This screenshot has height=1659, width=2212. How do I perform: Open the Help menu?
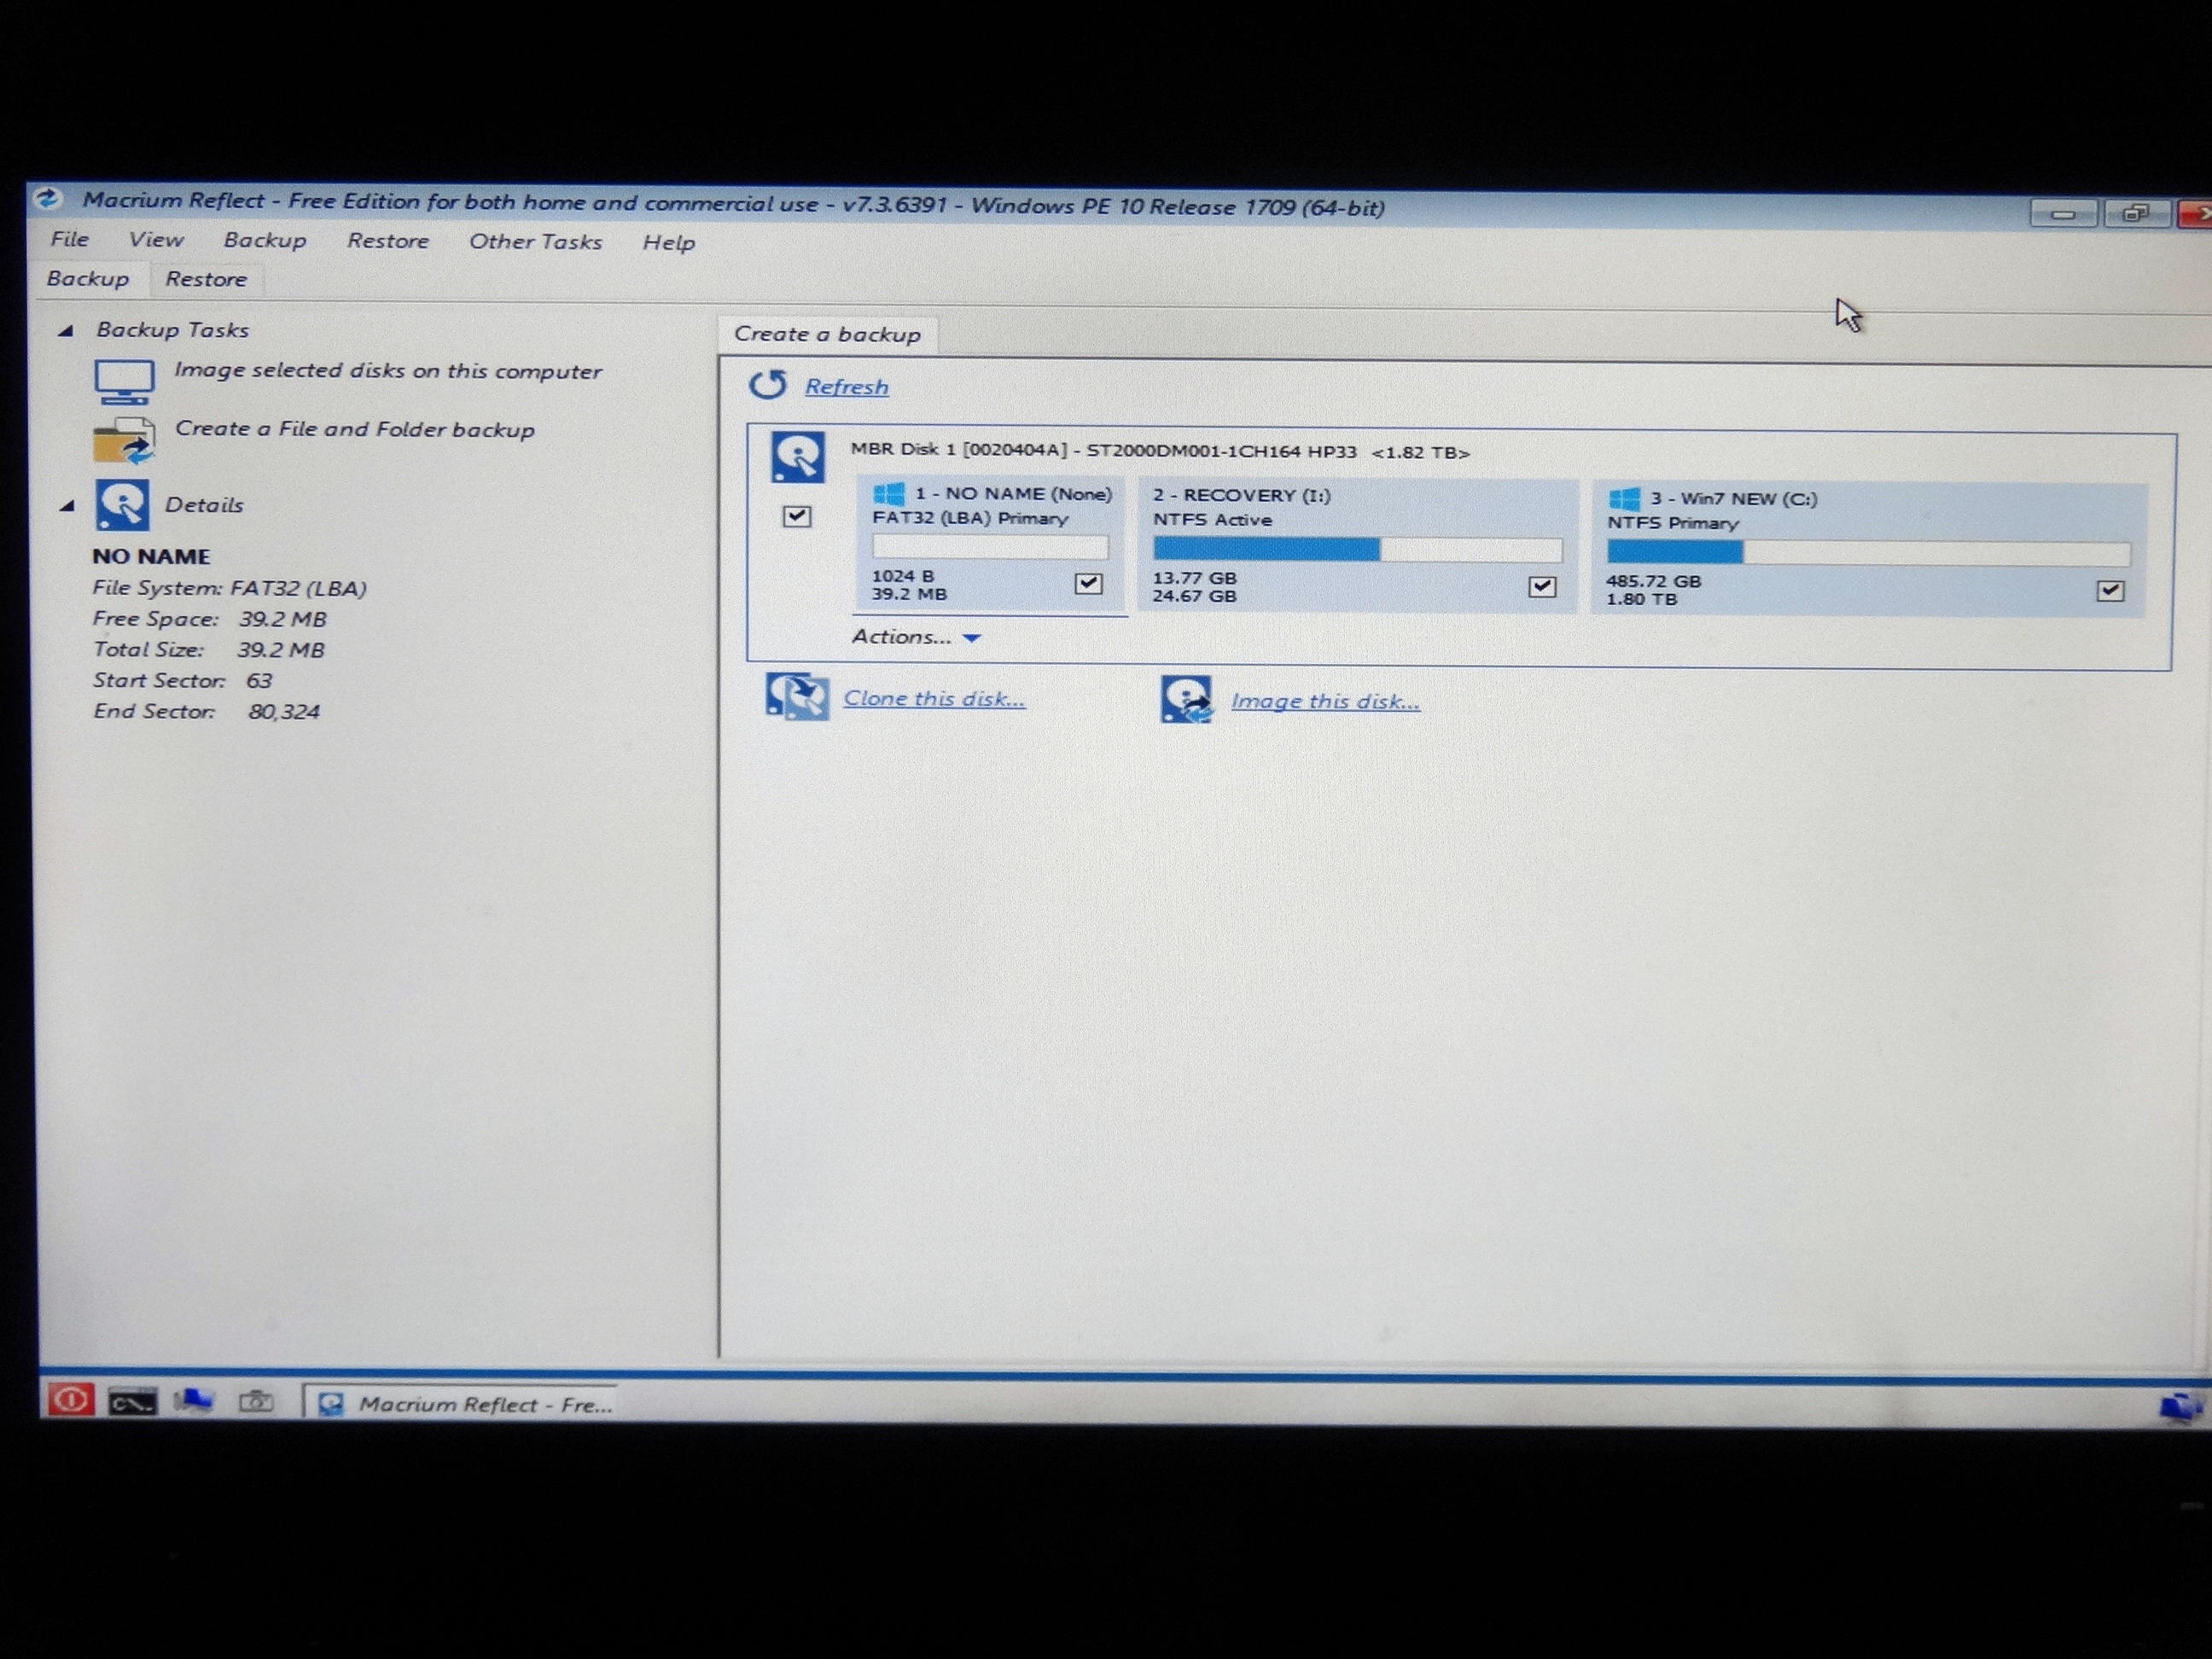(669, 243)
